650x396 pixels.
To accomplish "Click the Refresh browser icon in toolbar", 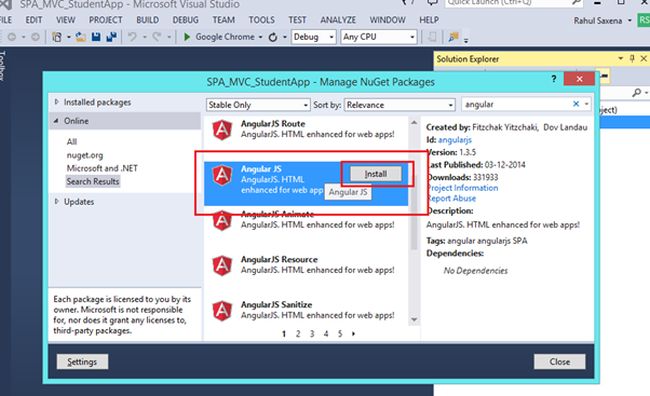I will [273, 37].
